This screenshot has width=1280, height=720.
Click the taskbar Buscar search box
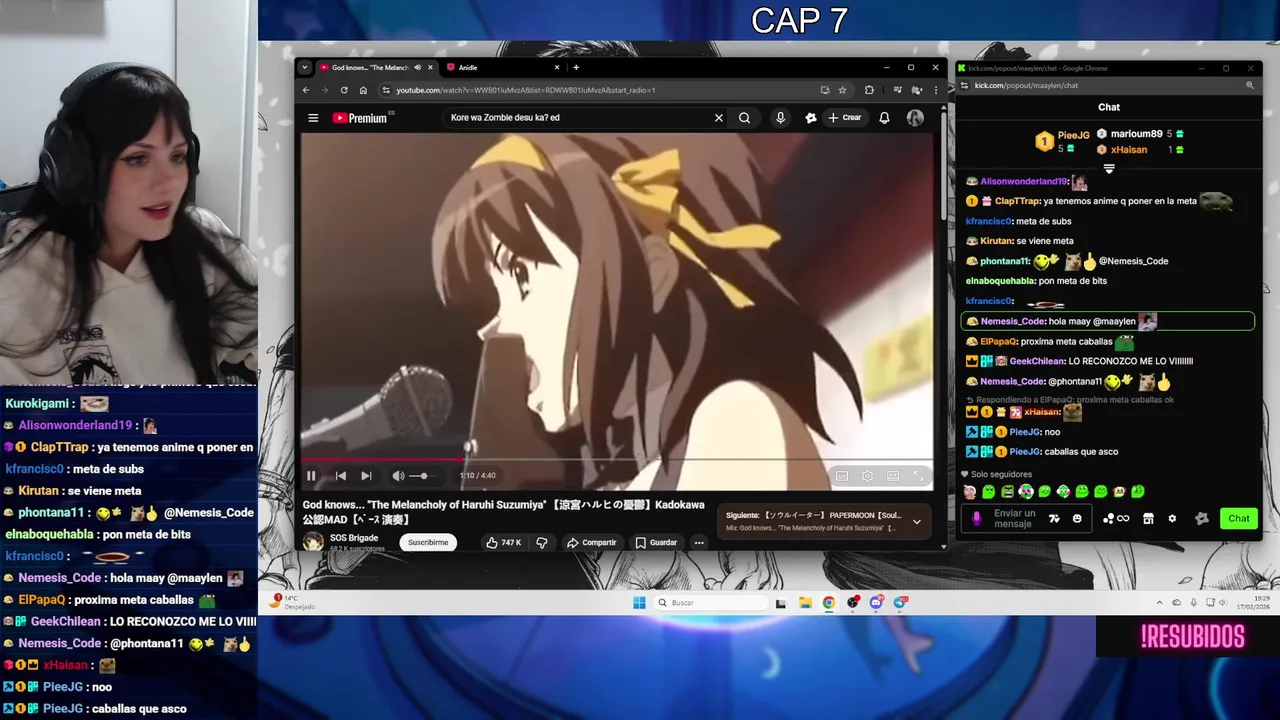(711, 602)
